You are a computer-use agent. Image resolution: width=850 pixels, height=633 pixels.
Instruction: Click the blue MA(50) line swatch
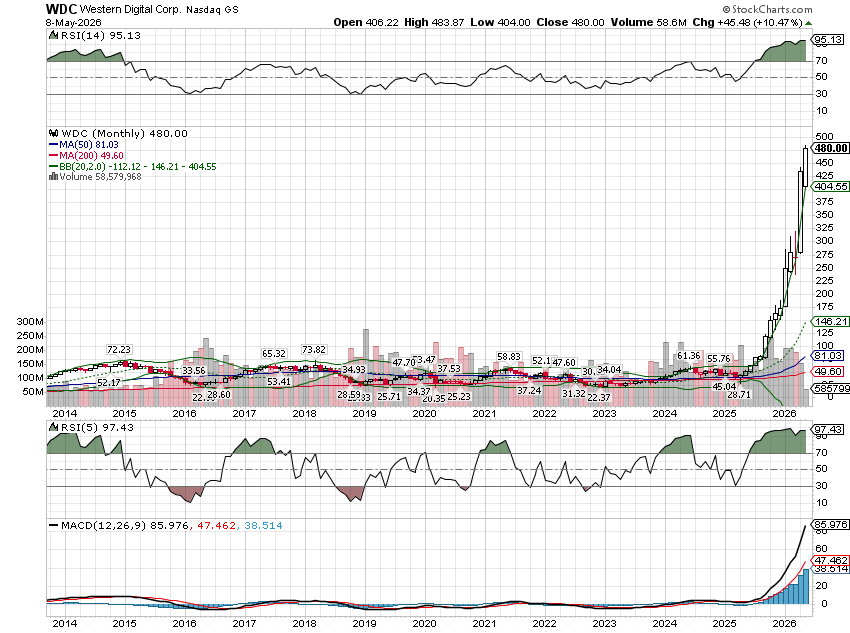53,145
